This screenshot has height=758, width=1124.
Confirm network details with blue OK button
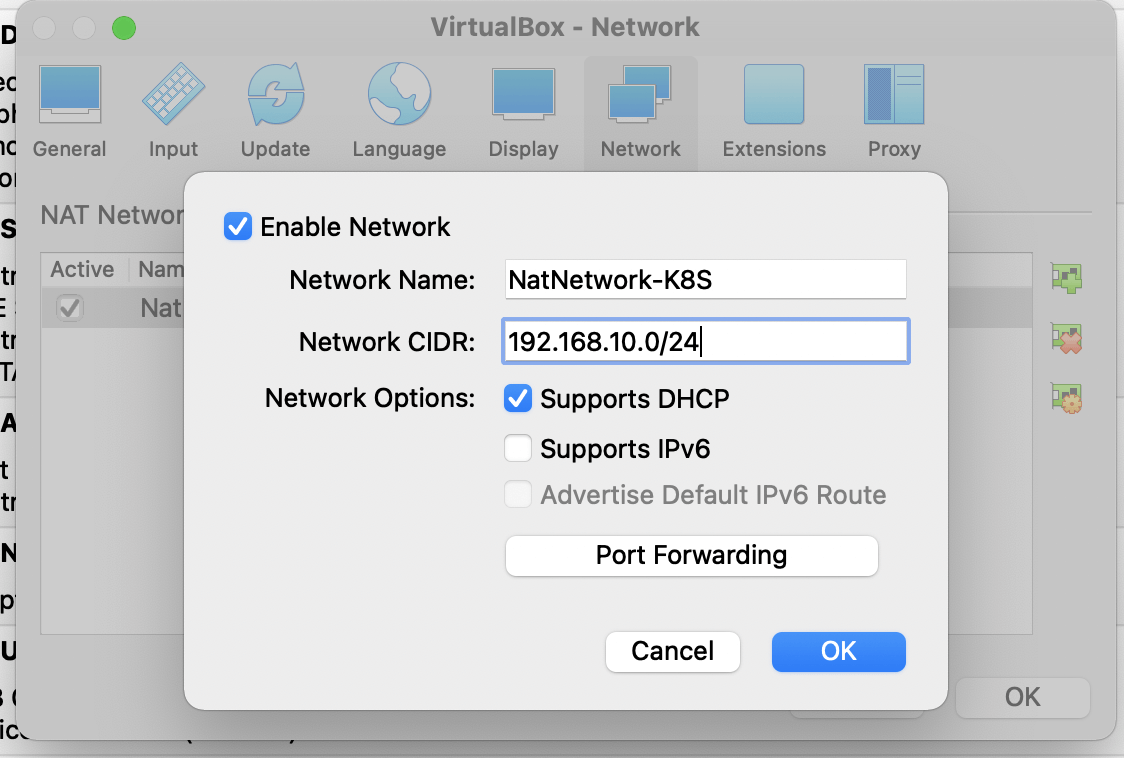pos(838,651)
